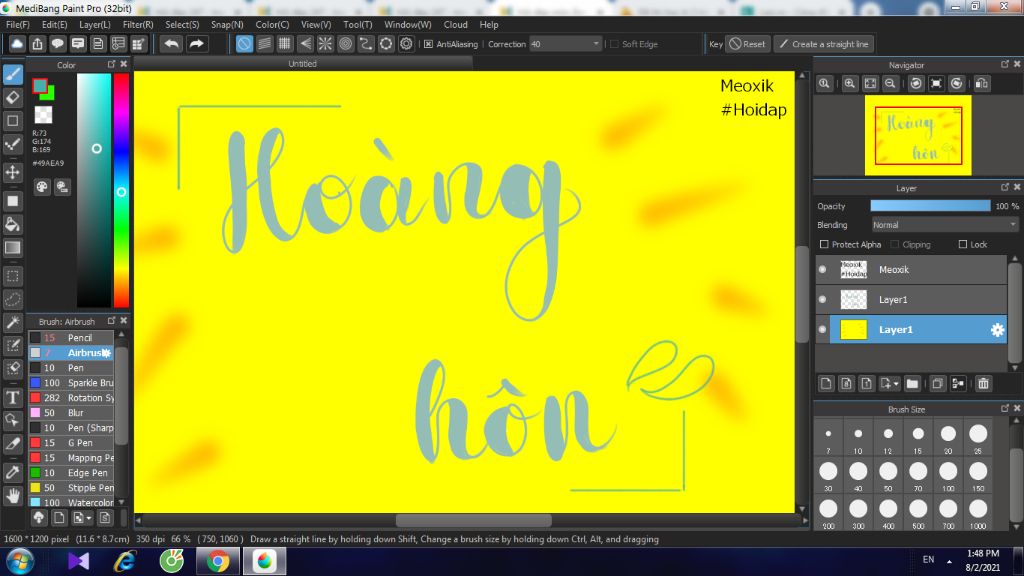Select the Gradient tool
The width and height of the screenshot is (1024, 576).
[12, 248]
